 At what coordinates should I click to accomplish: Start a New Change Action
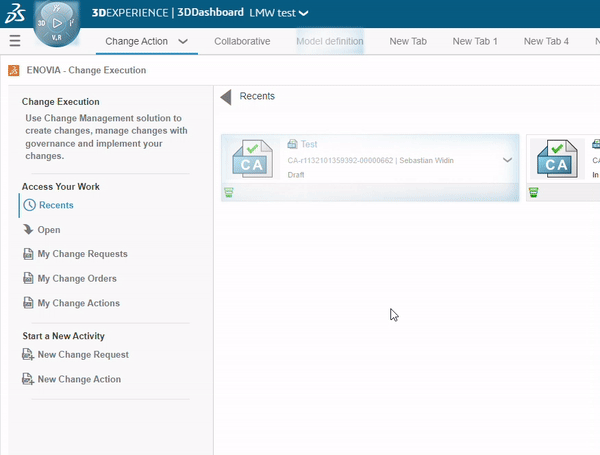pos(79,379)
